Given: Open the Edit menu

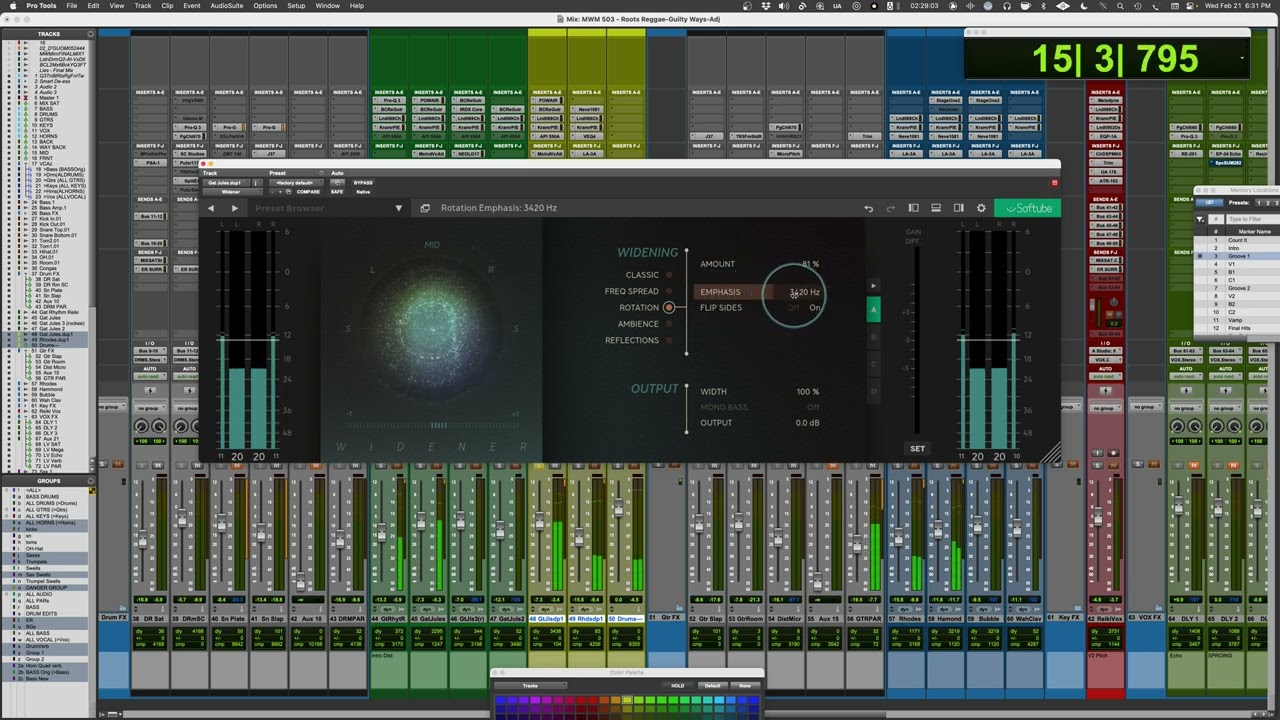Looking at the screenshot, I should (x=93, y=6).
